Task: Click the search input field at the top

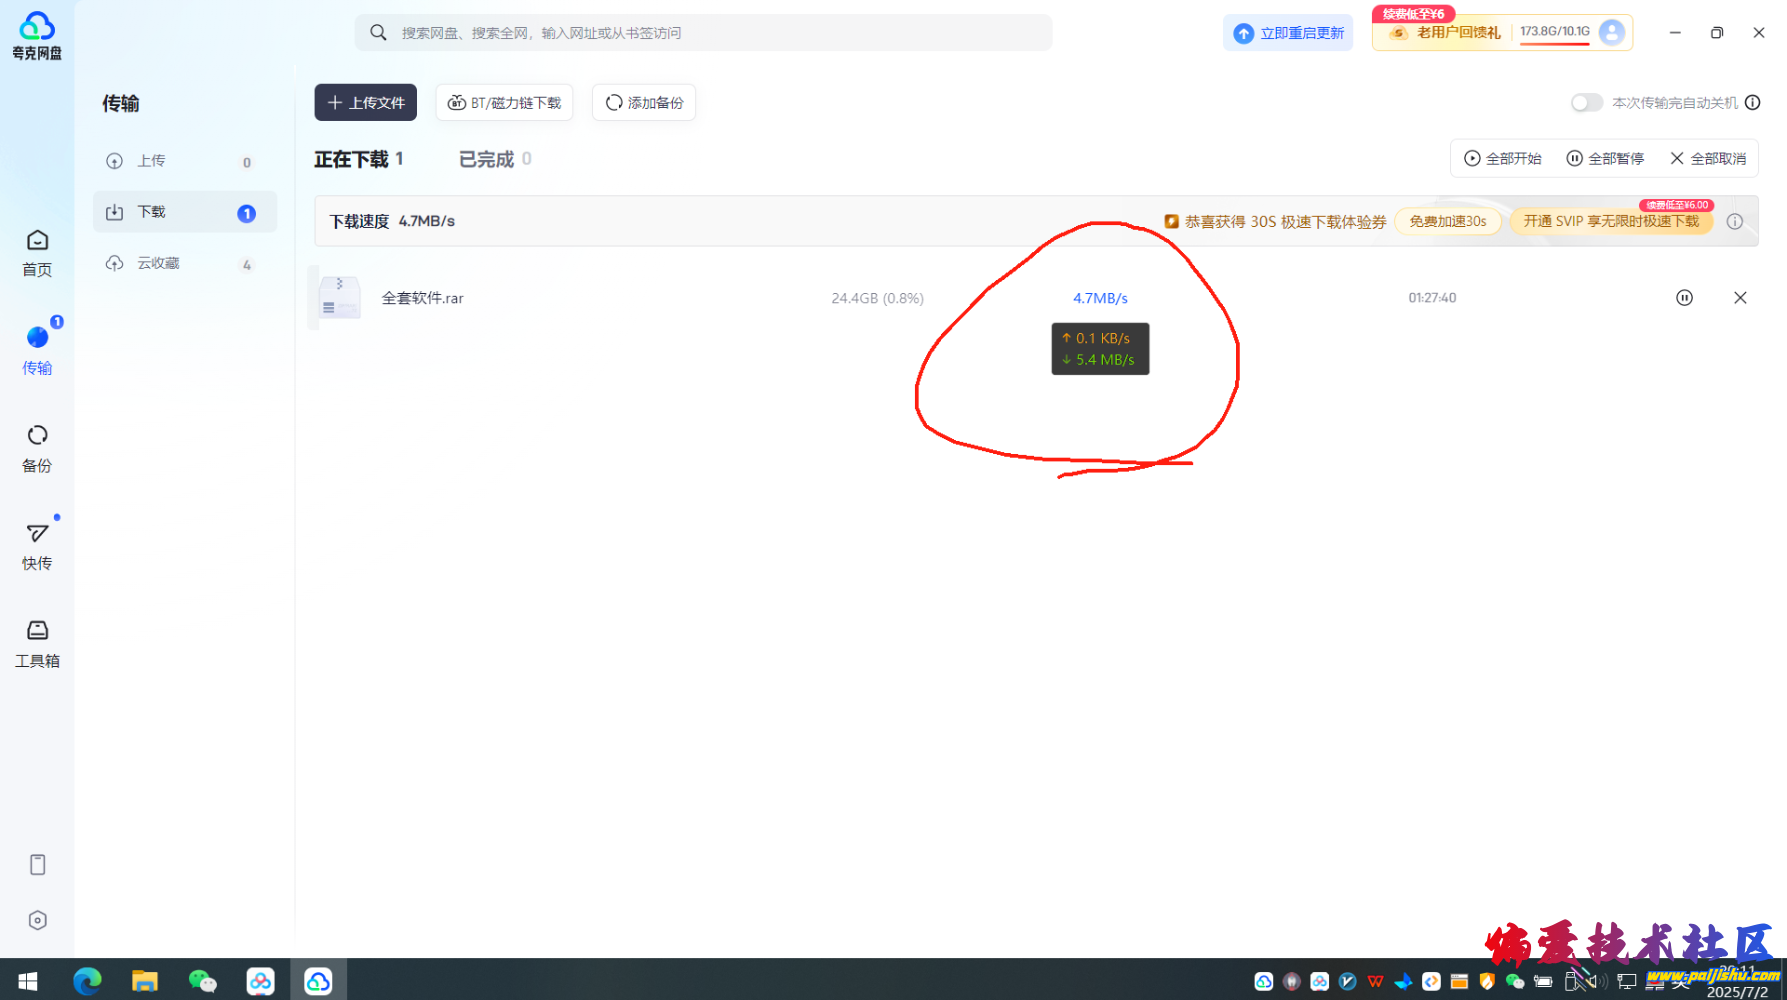Action: [x=703, y=32]
